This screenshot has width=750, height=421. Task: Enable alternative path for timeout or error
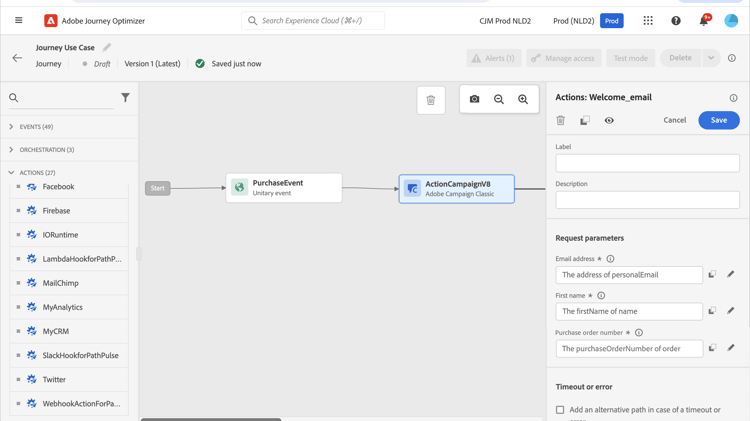[560, 410]
